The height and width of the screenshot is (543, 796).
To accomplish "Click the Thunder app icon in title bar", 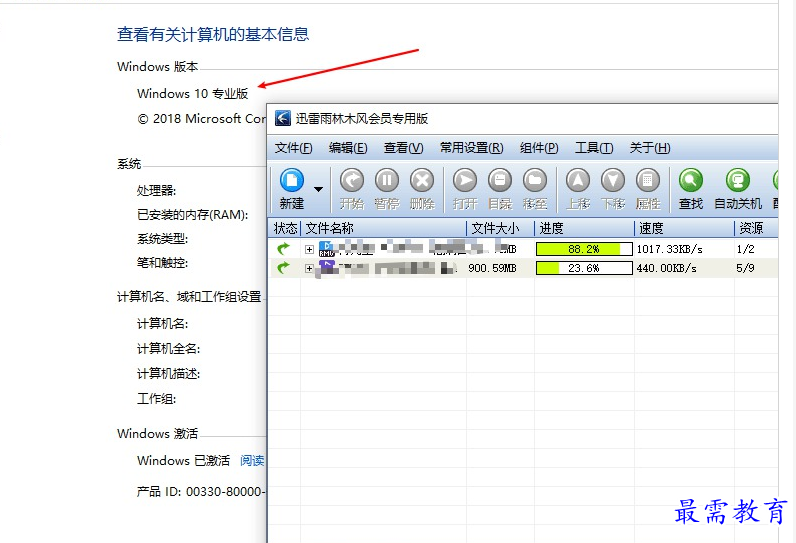I will (x=283, y=118).
